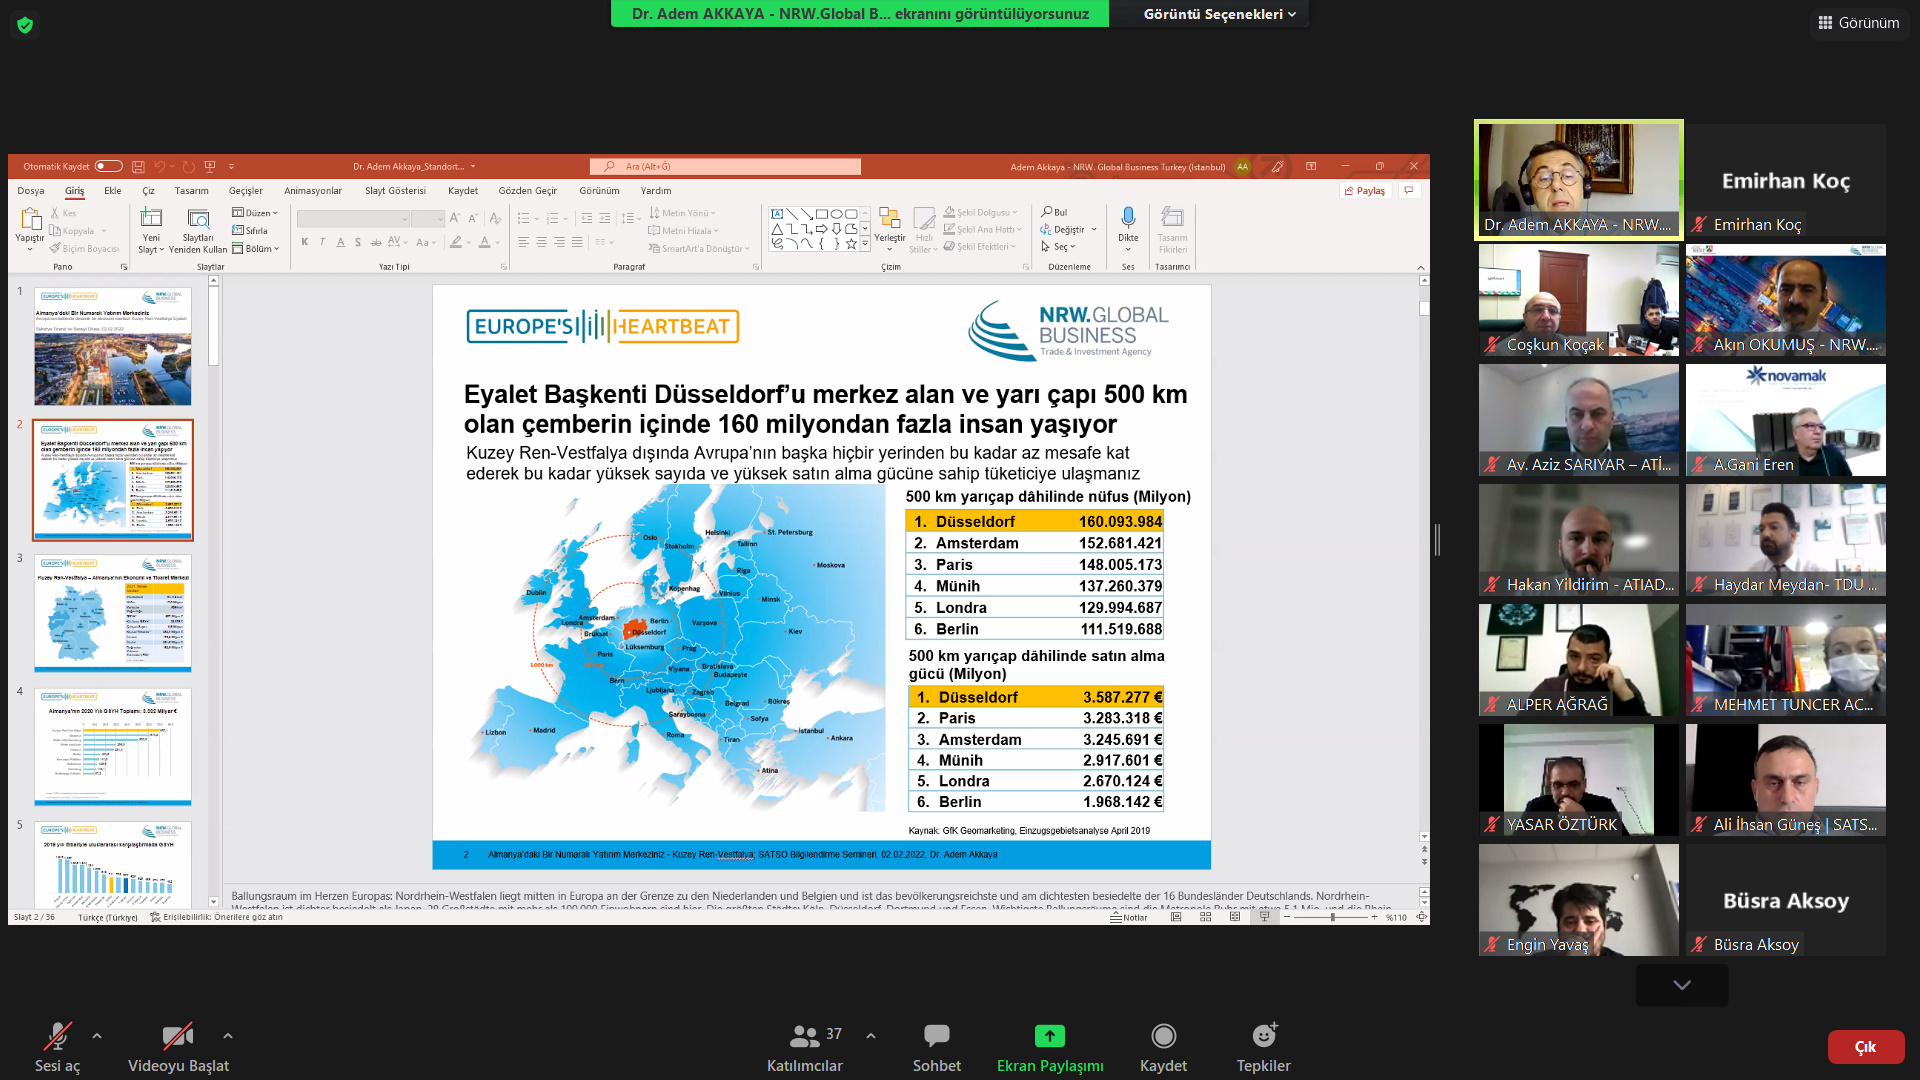Open the Görünüm layout switcher
Image resolution: width=1920 pixels, height=1080 pixels.
tap(1858, 22)
